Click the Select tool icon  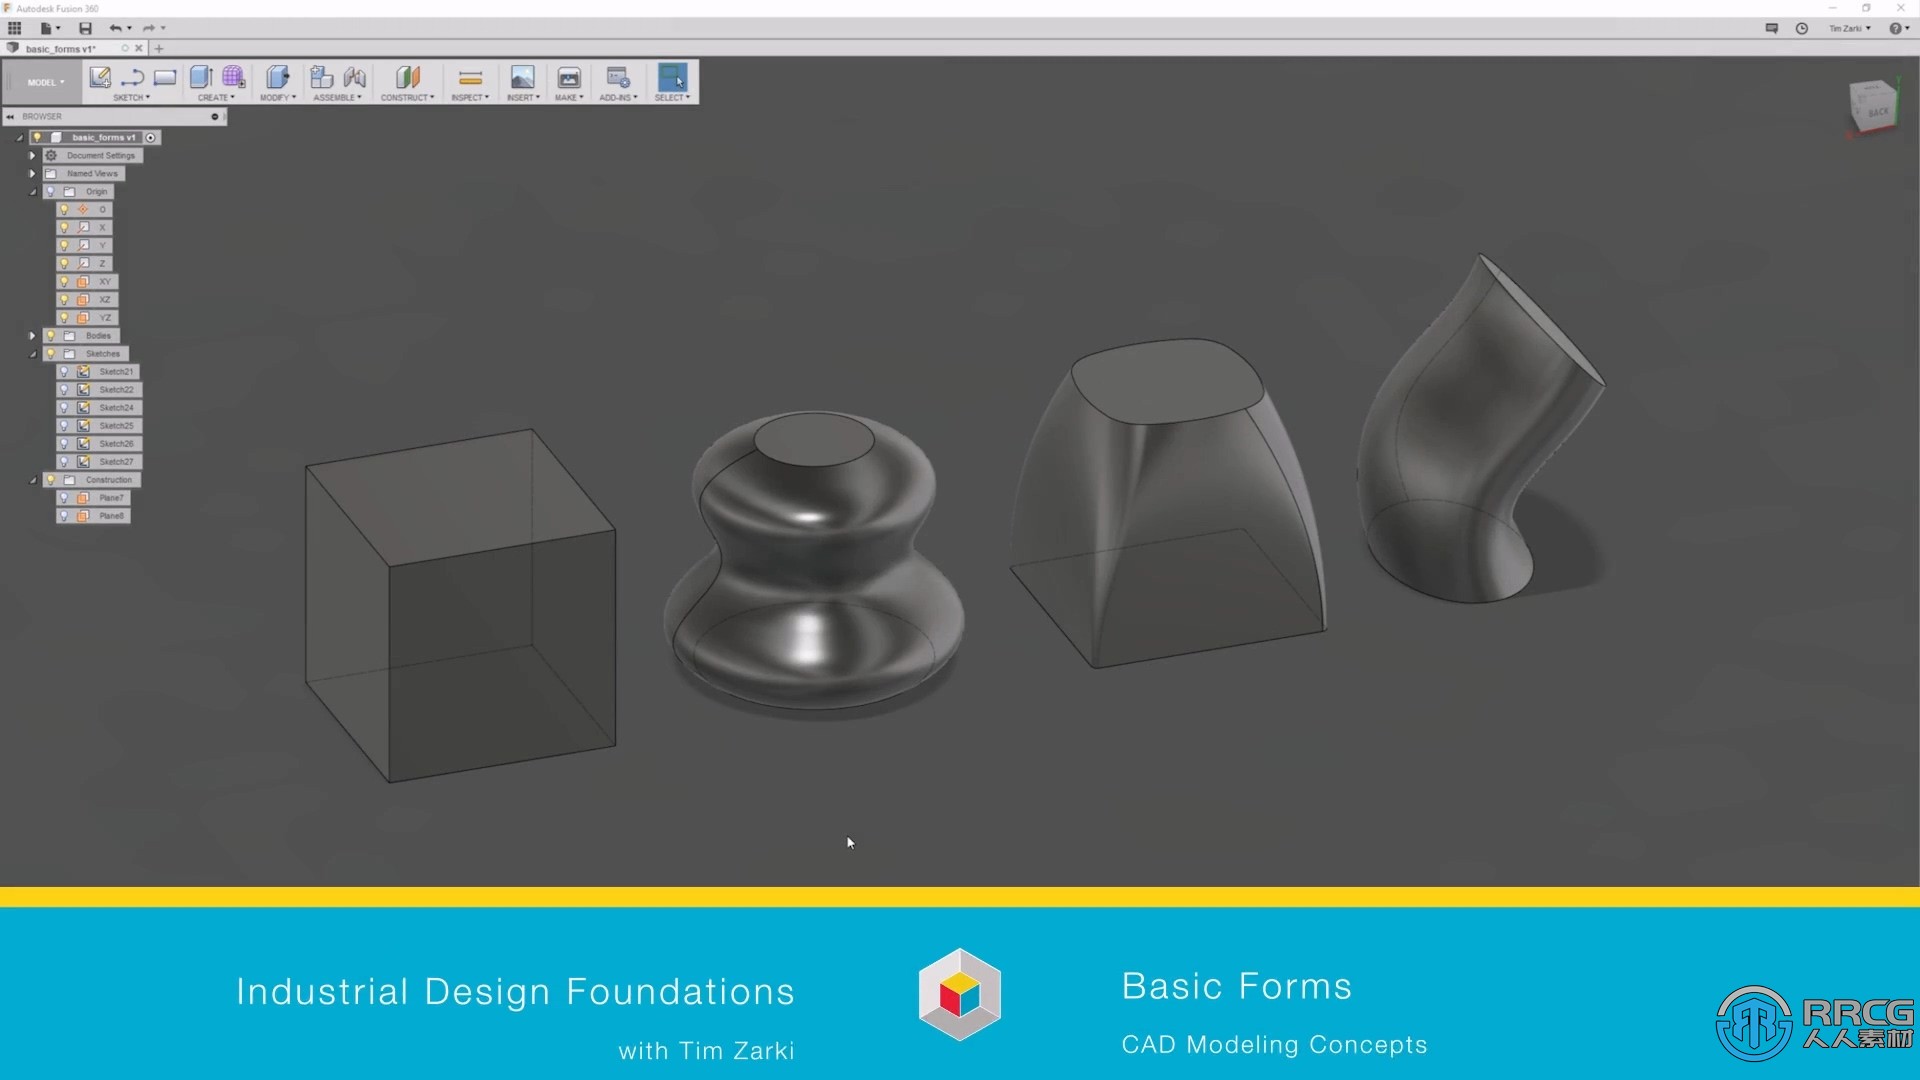[x=672, y=78]
